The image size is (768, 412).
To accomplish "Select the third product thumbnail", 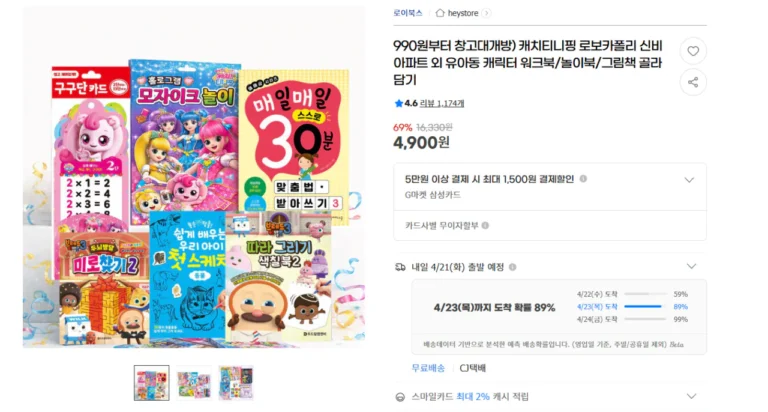I will coord(236,383).
